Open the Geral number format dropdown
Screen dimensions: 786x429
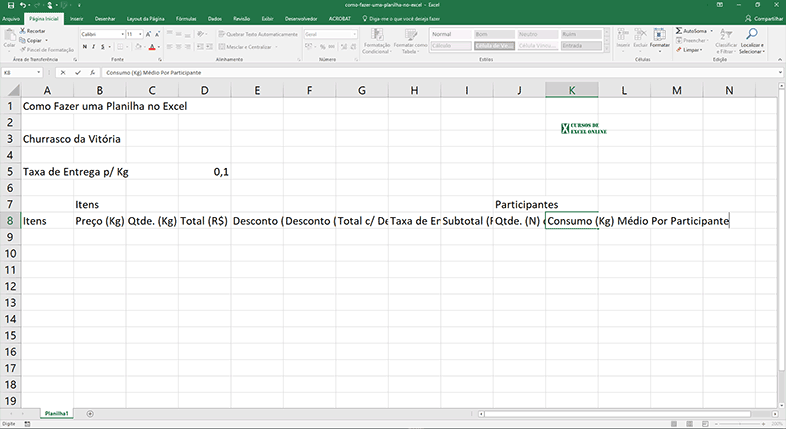pos(354,34)
